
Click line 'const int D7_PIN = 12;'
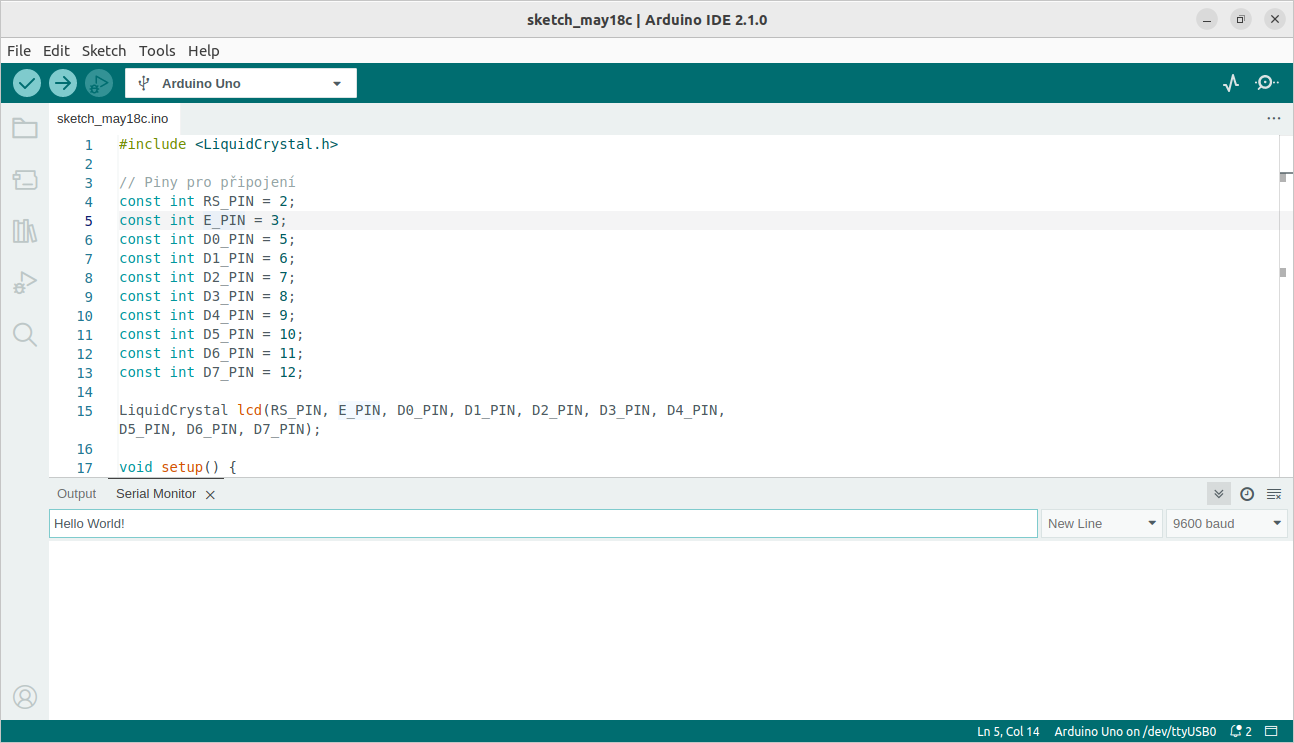(x=211, y=373)
